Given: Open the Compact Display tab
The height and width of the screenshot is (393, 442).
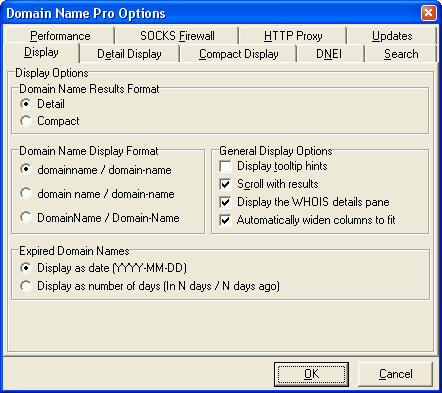Looking at the screenshot, I should click(x=238, y=54).
